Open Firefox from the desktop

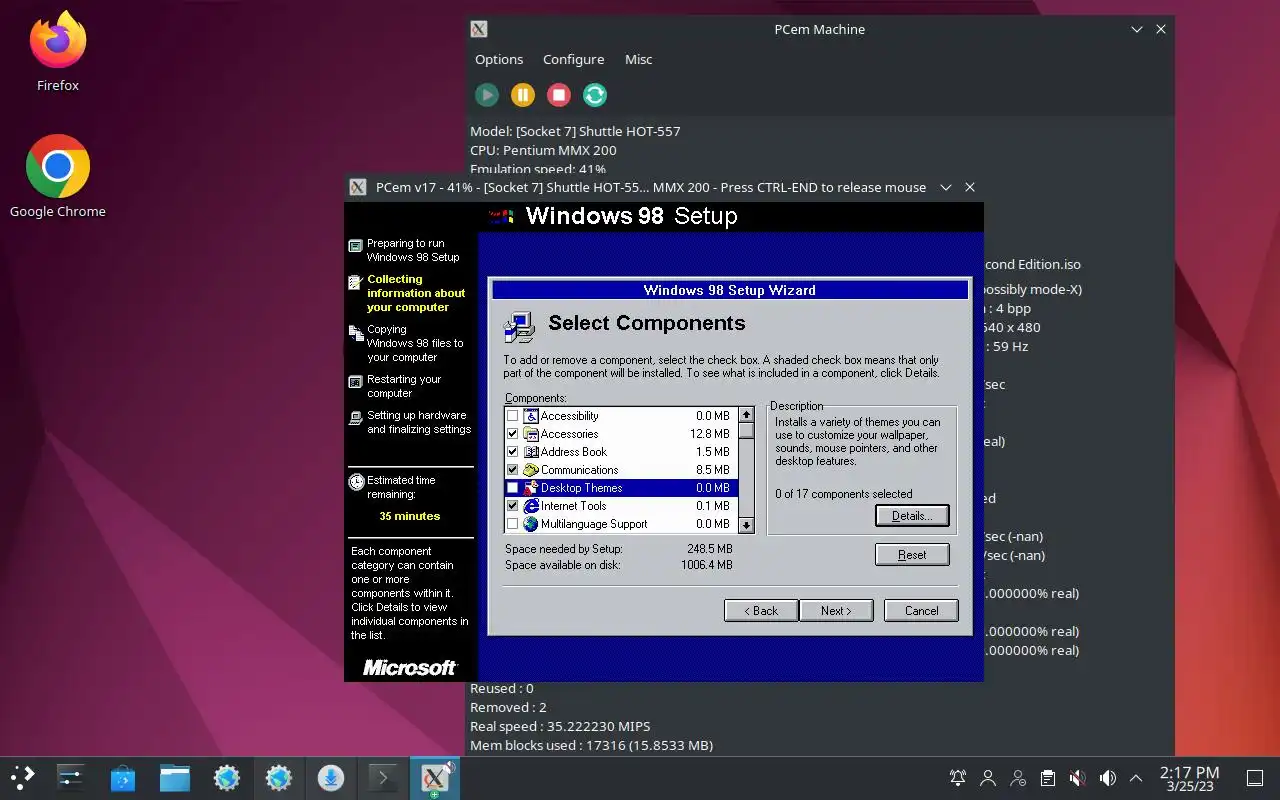[x=57, y=52]
